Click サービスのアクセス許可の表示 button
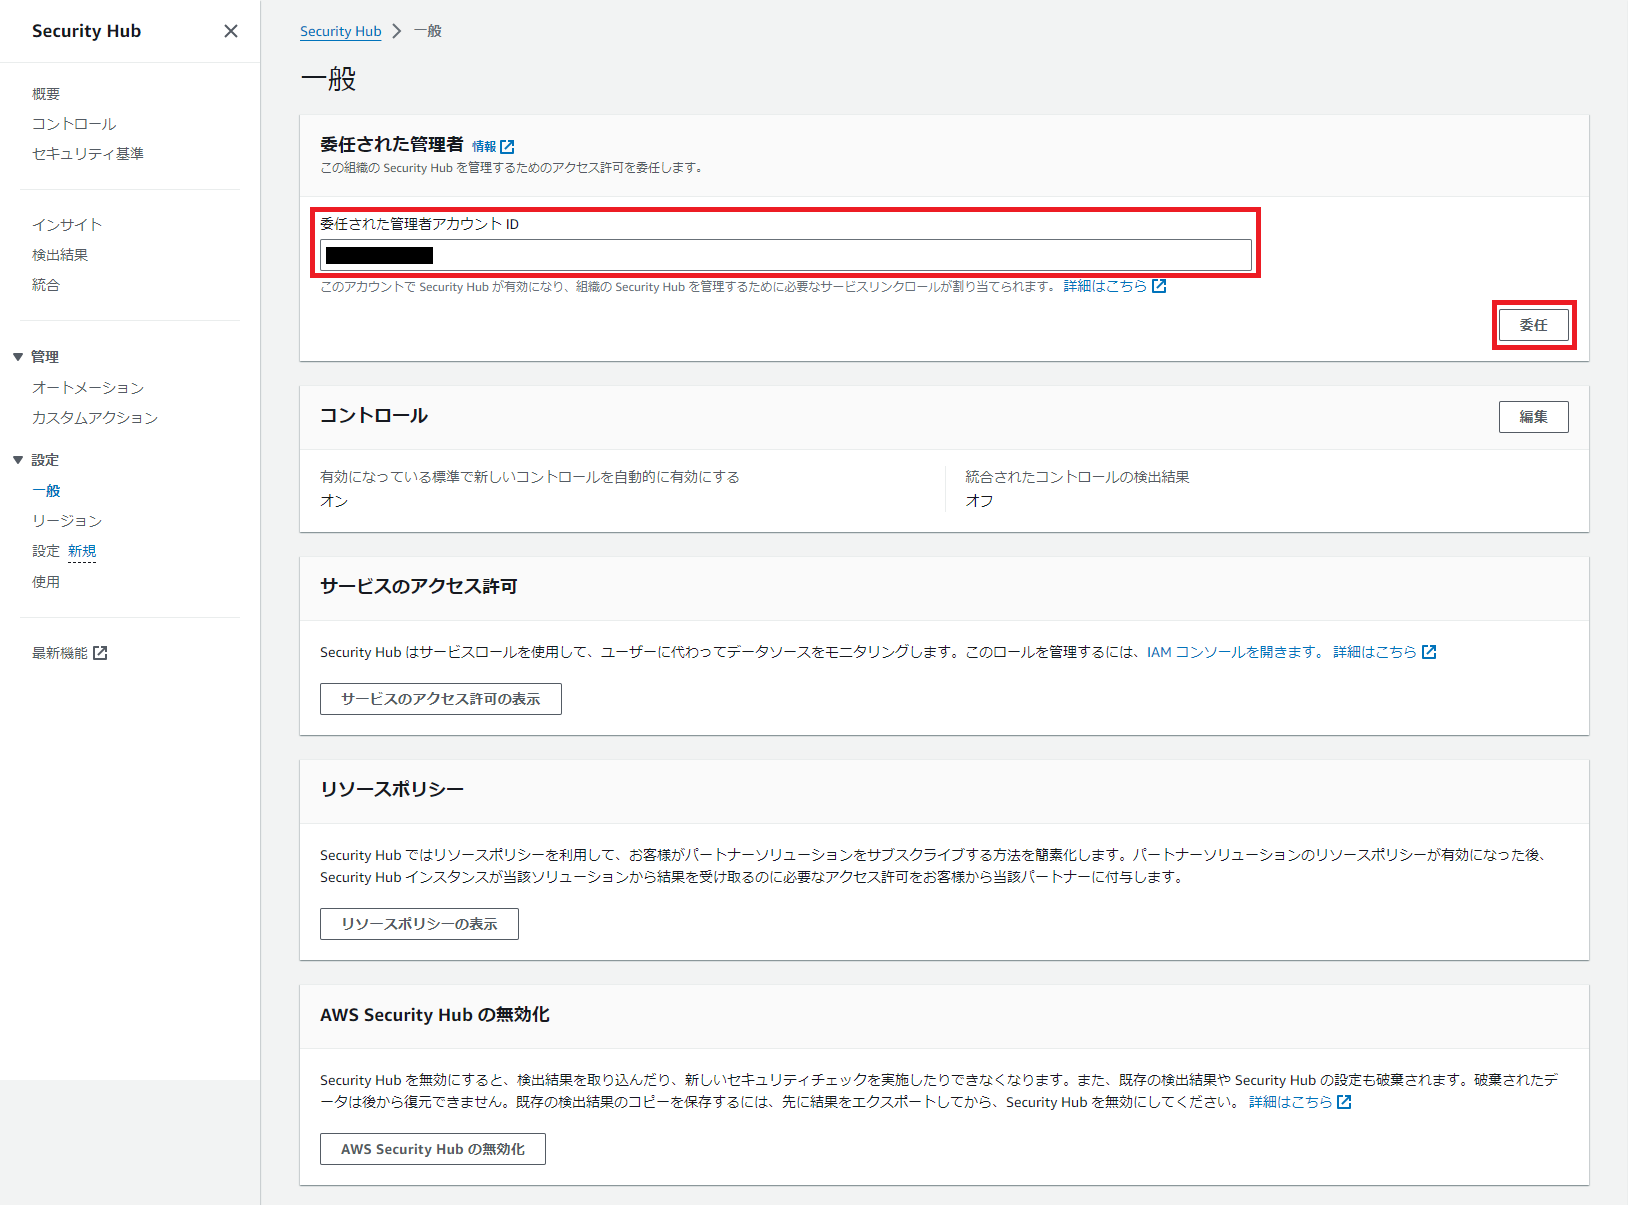 tap(441, 699)
